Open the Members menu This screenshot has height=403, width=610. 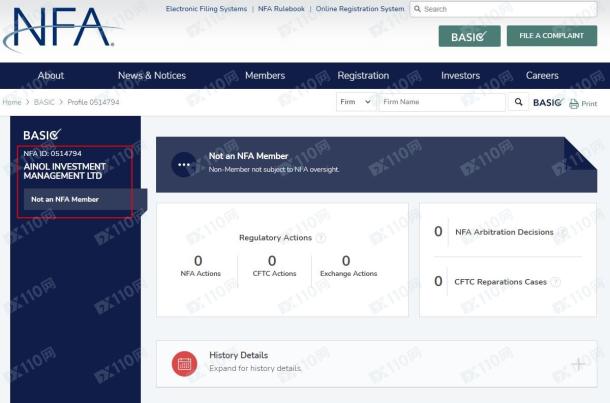(x=265, y=75)
